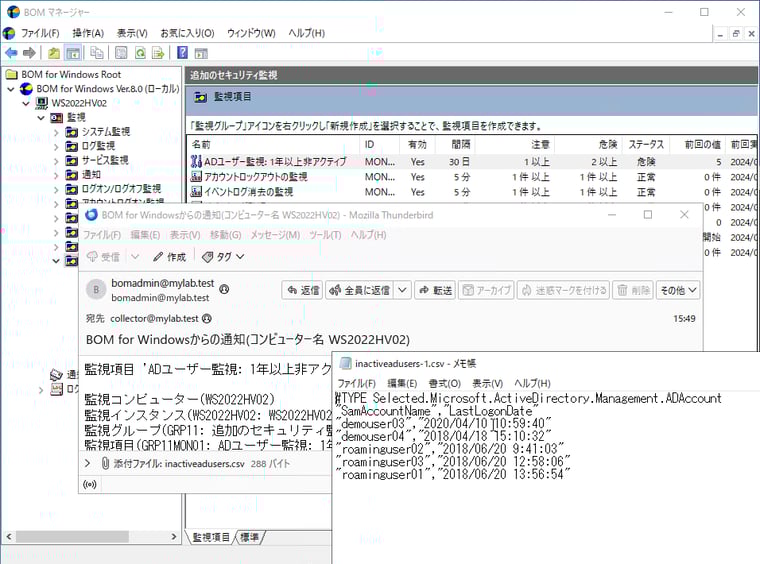
Task: Open the ヘルプ(H) menu in BOM Manager
Action: (x=306, y=33)
